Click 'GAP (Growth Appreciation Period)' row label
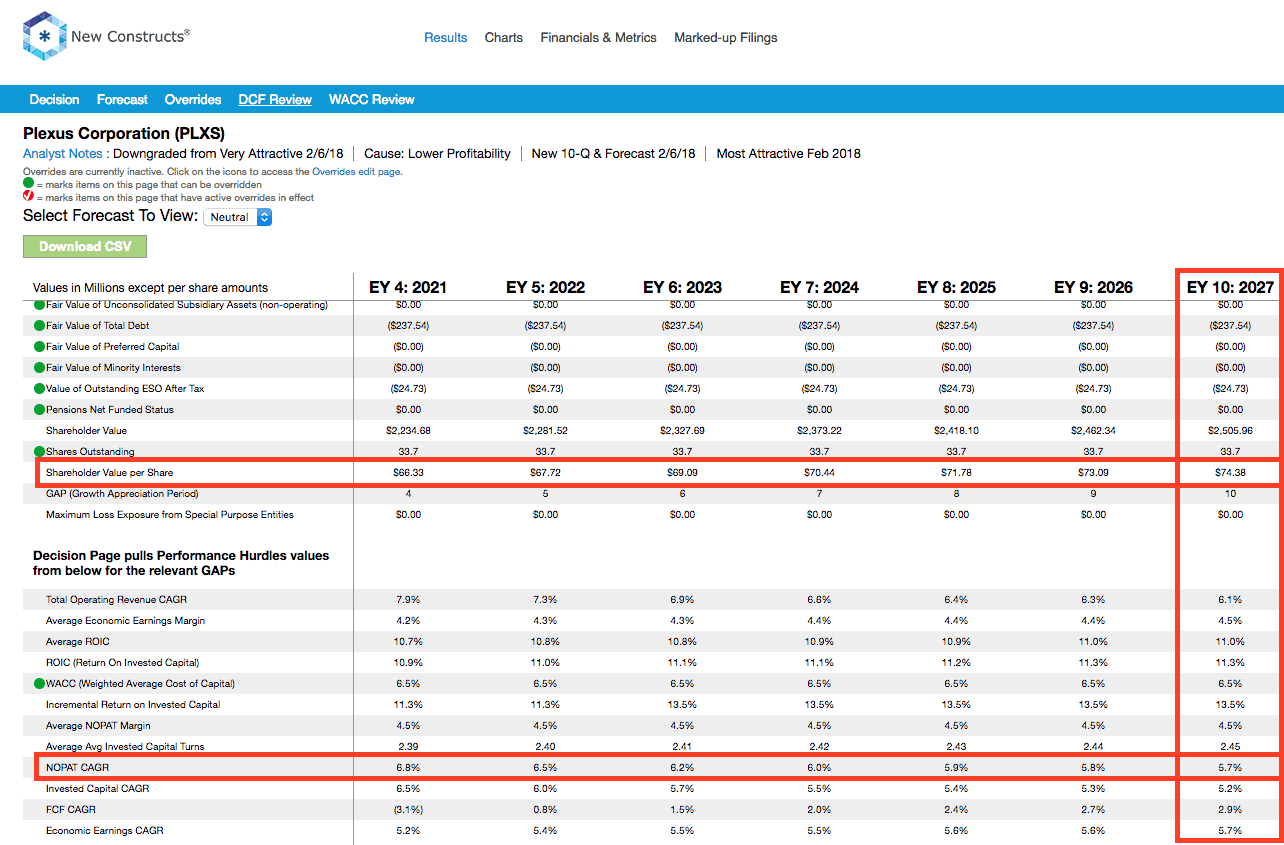 click(122, 493)
